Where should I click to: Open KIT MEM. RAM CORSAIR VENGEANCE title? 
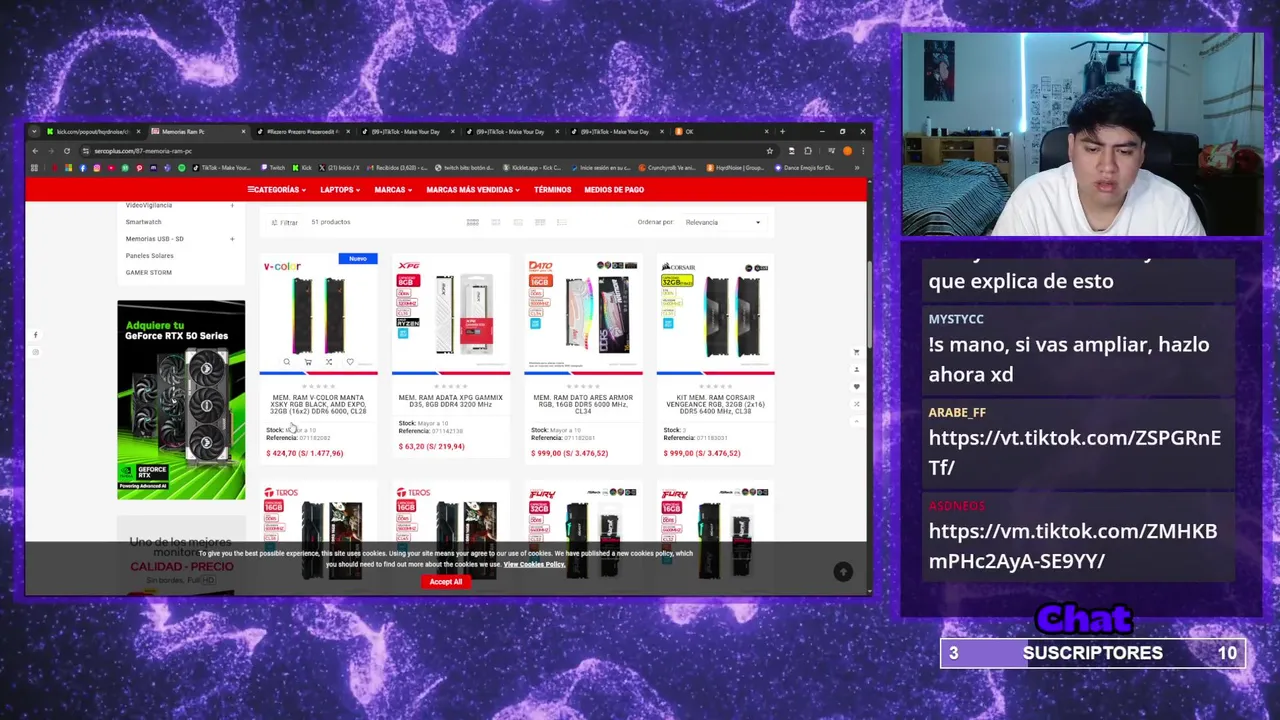coord(715,404)
